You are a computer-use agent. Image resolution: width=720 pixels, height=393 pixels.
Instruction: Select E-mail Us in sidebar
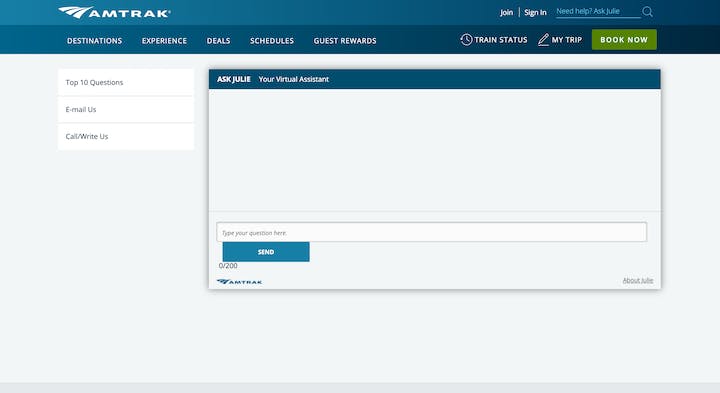(126, 109)
